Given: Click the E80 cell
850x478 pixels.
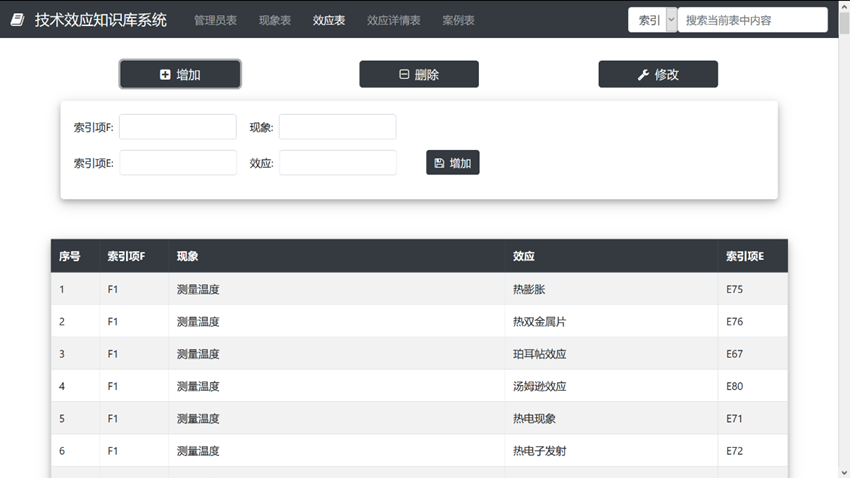Looking at the screenshot, I should 752,386.
